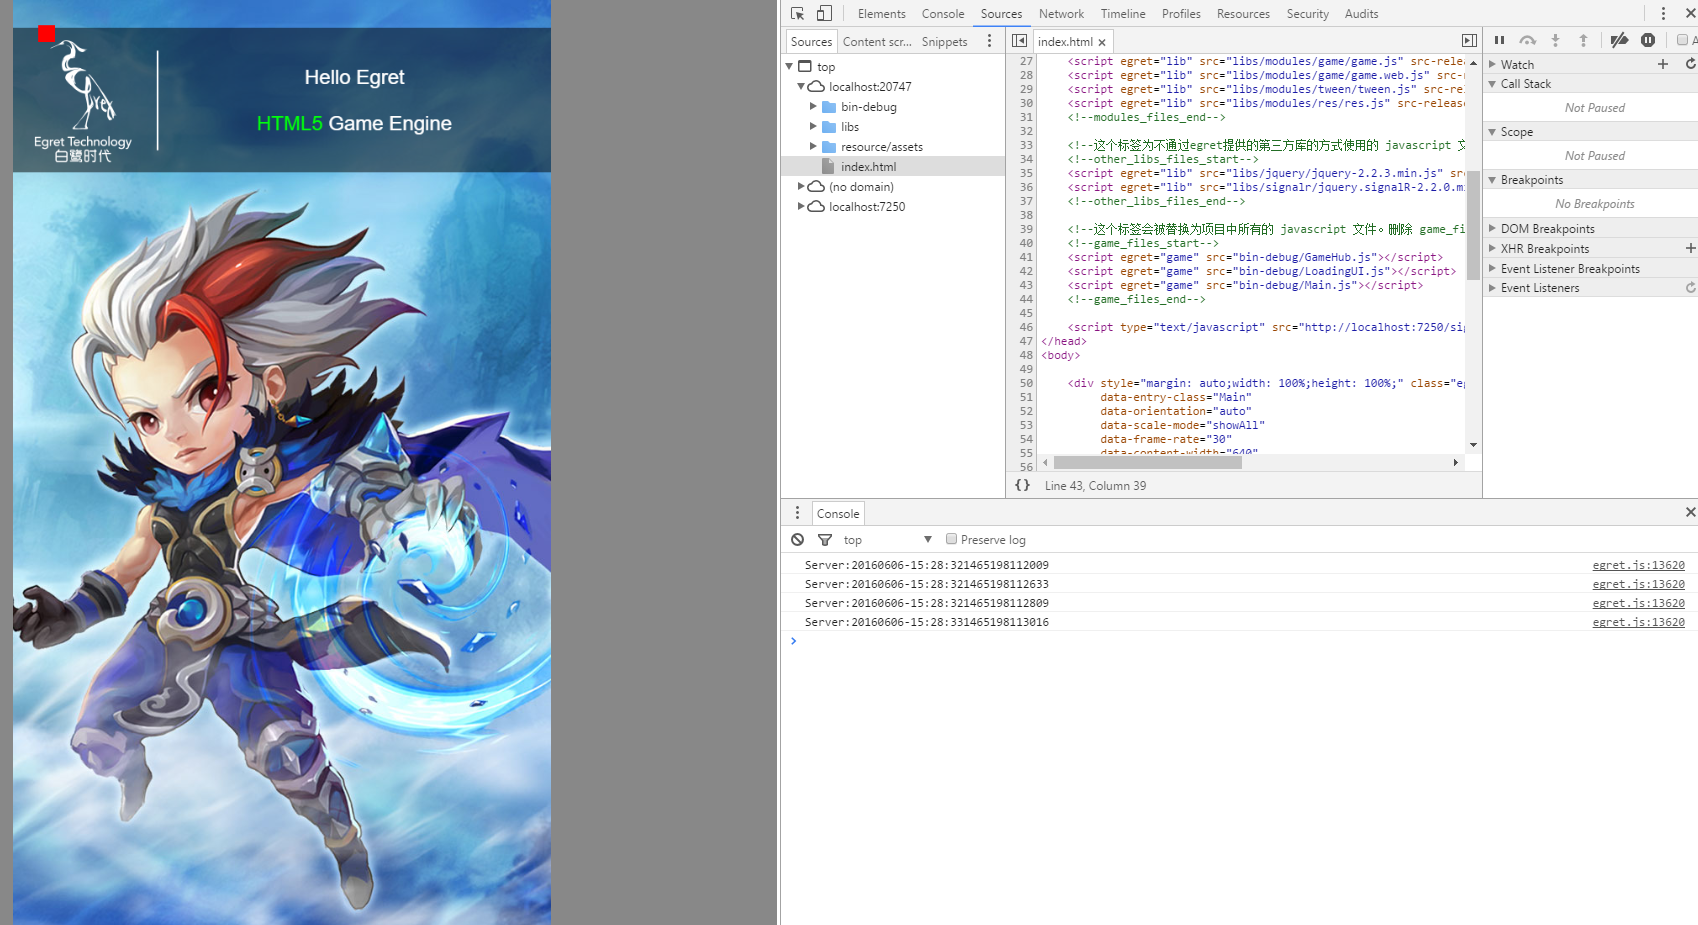Add a new watch expression
This screenshot has width=1698, height=925.
[1663, 64]
